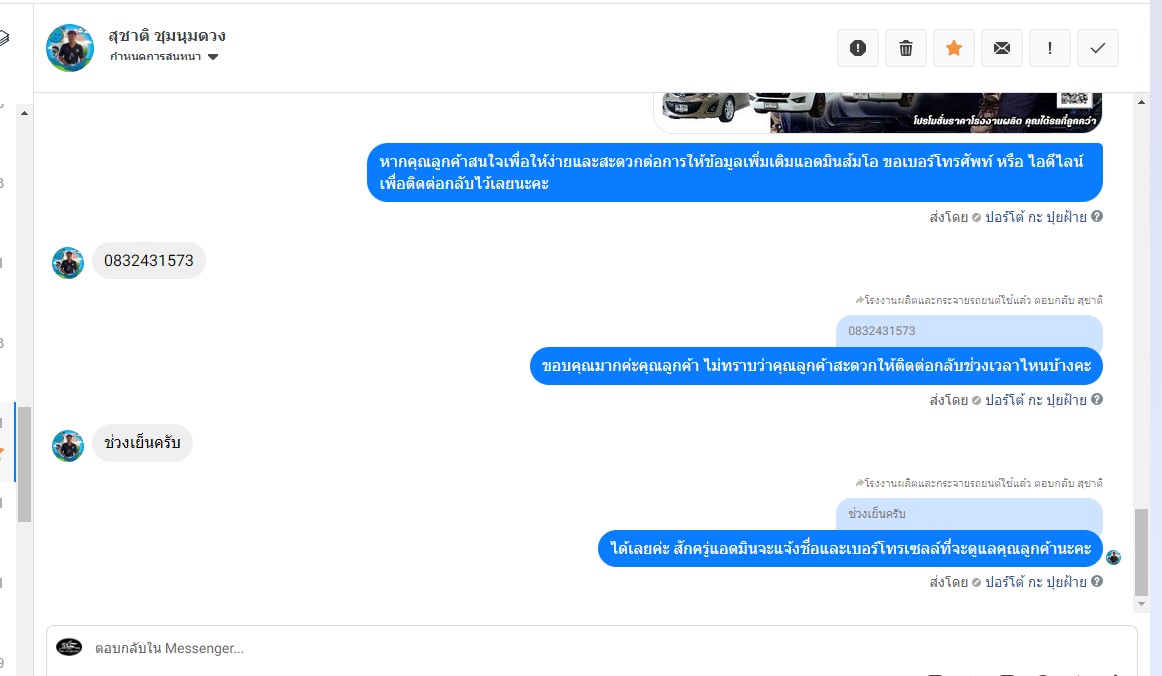Click the help icon beside first sender name
This screenshot has width=1162, height=676.
point(1097,216)
